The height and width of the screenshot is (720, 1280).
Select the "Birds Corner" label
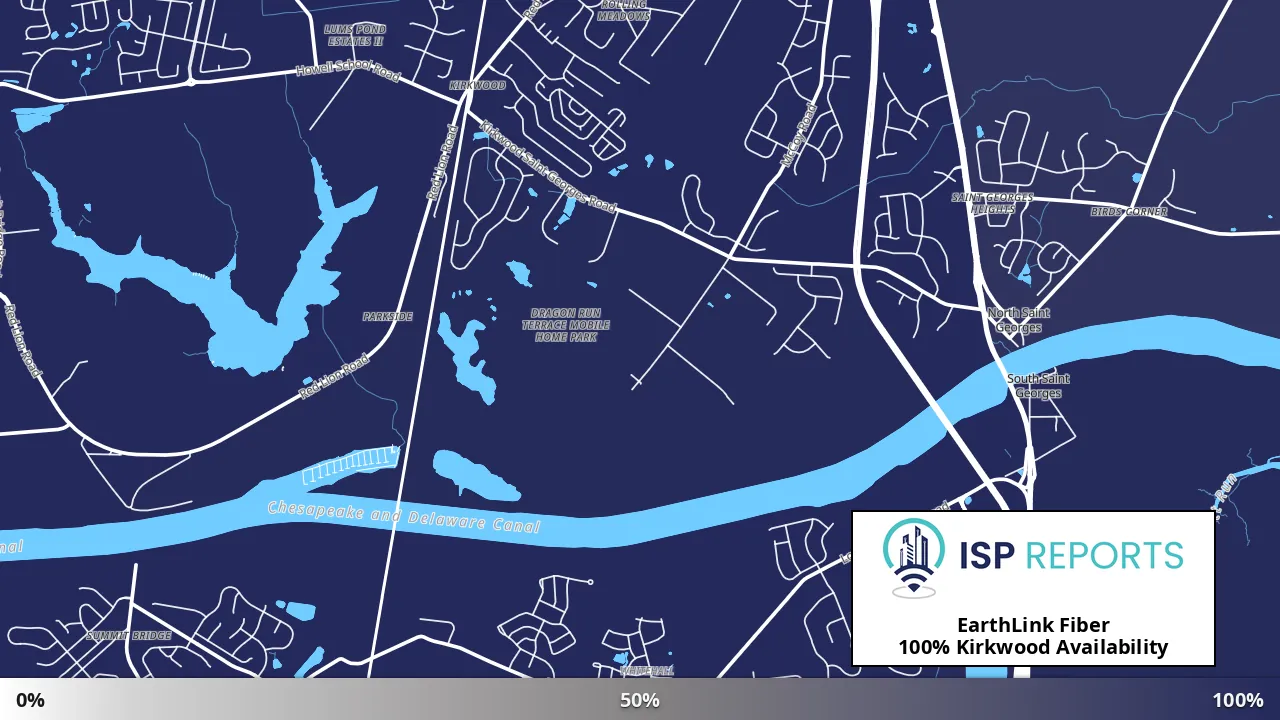pyautogui.click(x=1129, y=212)
